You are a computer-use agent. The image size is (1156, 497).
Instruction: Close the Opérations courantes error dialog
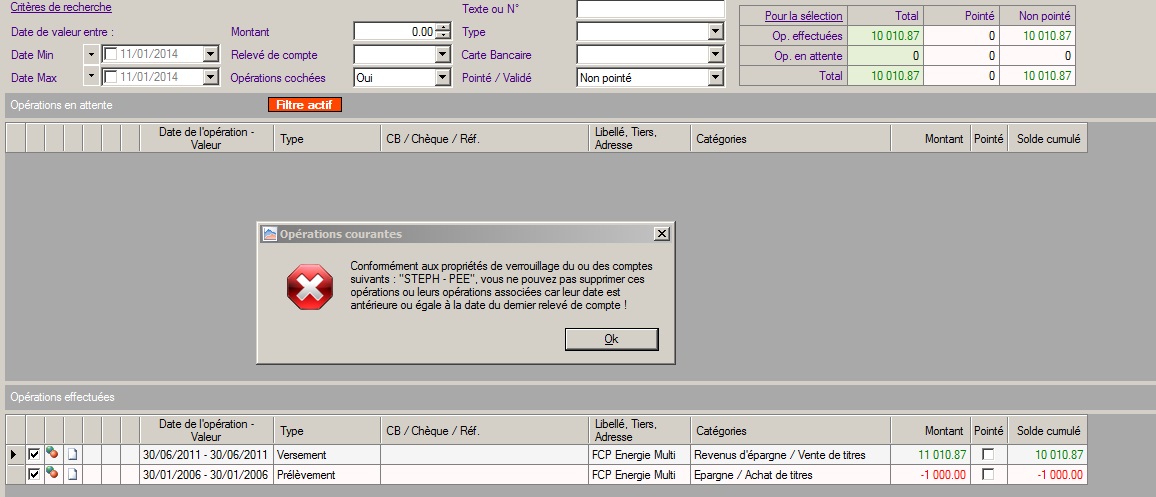pyautogui.click(x=662, y=234)
